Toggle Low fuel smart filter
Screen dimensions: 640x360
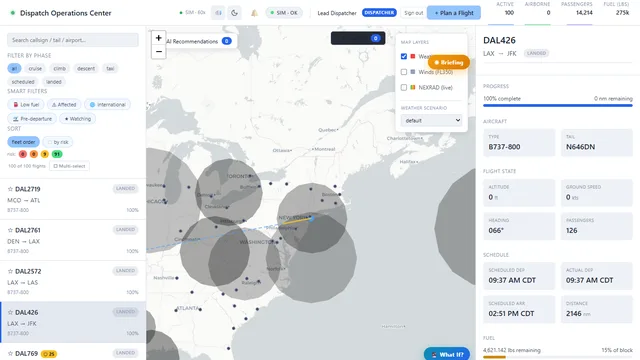coord(26,104)
